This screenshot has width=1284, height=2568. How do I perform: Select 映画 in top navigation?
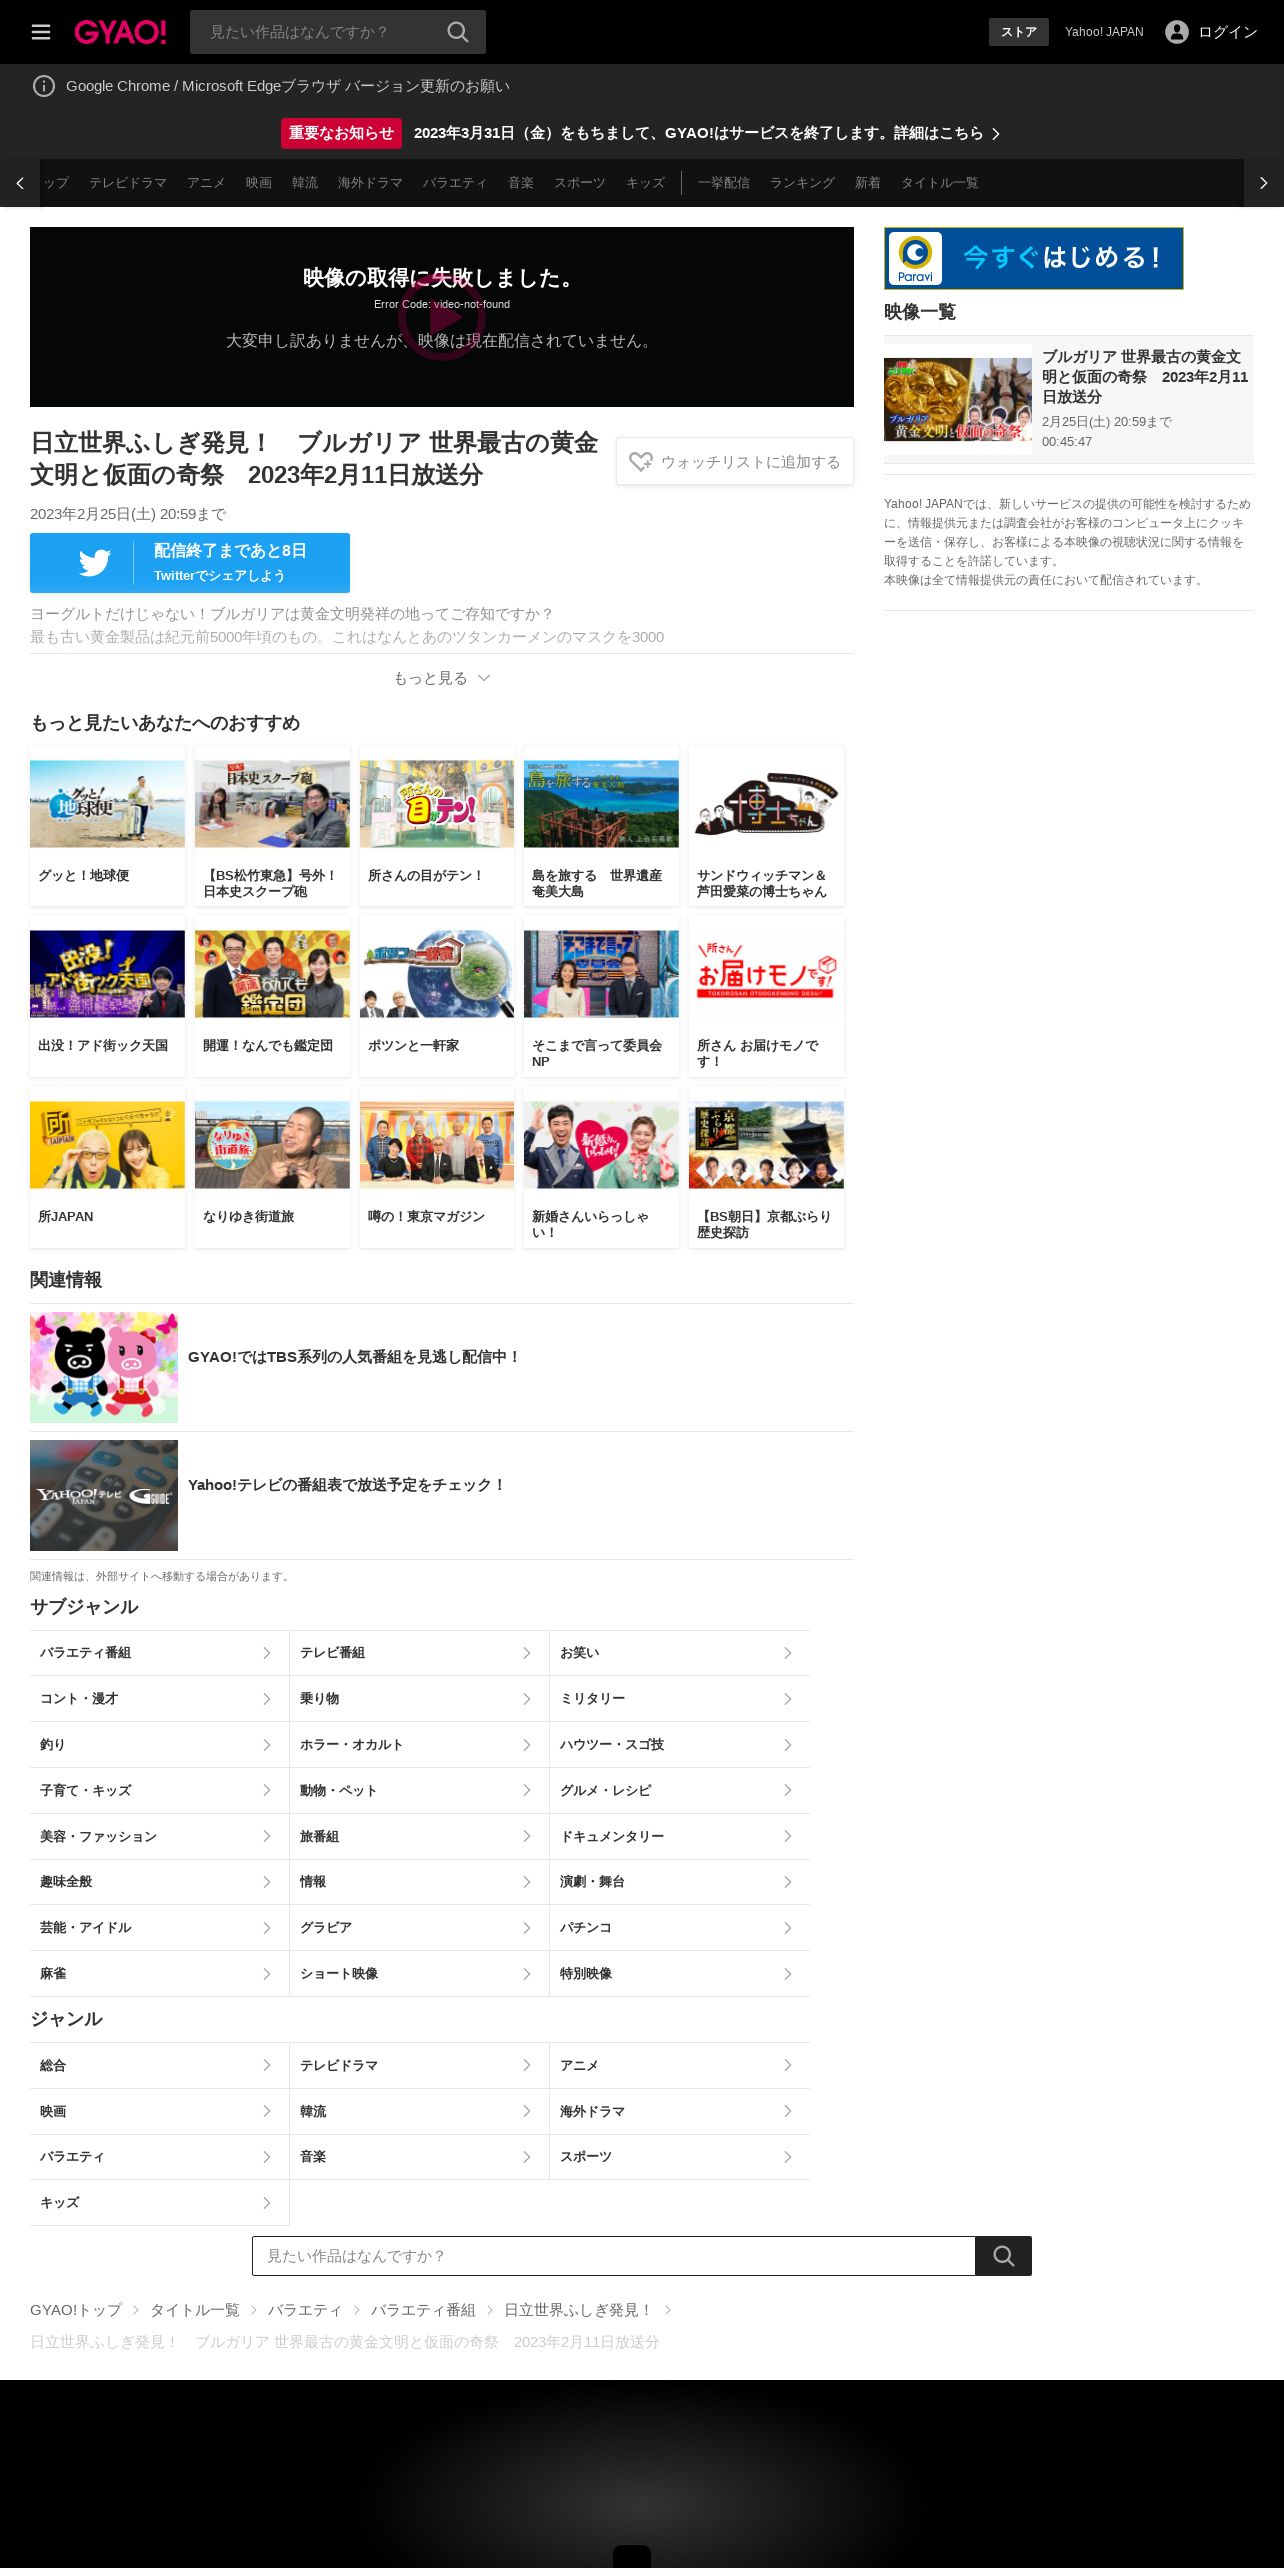tap(259, 183)
